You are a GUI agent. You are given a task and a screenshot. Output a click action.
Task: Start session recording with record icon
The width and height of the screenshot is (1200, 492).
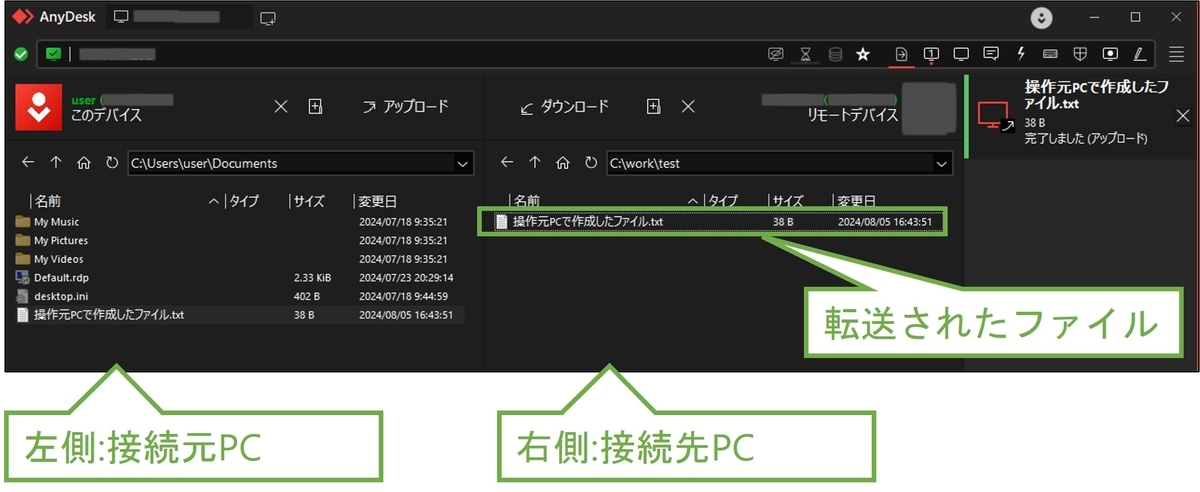[x=1110, y=54]
